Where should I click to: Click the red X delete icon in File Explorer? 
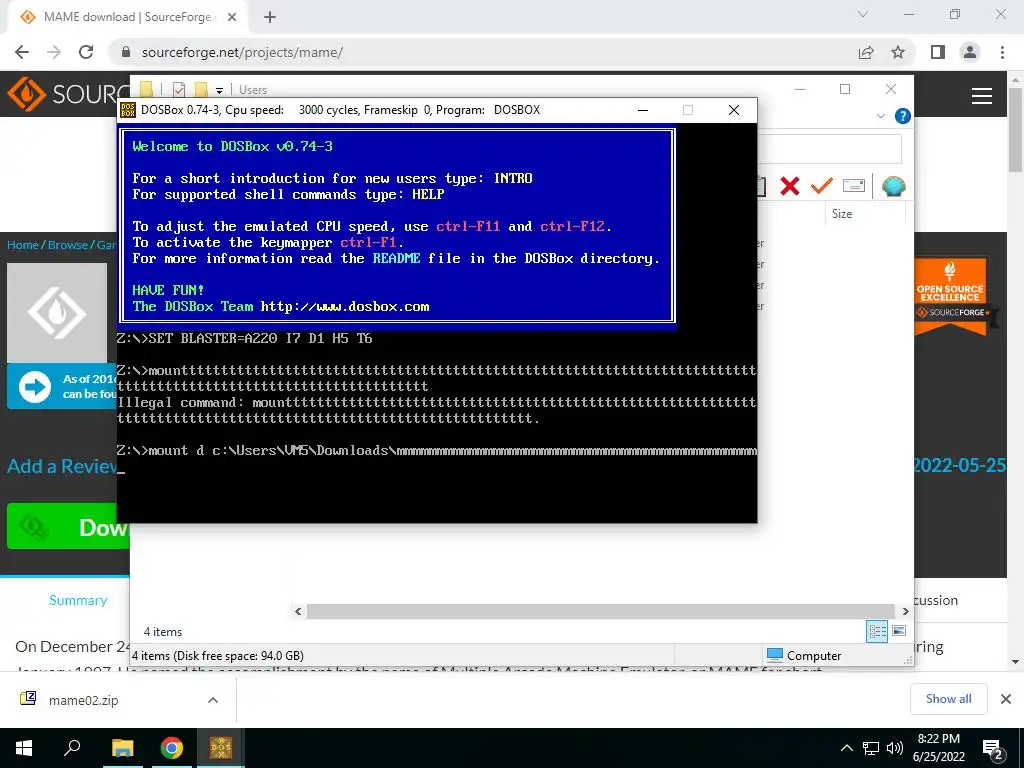click(x=790, y=186)
